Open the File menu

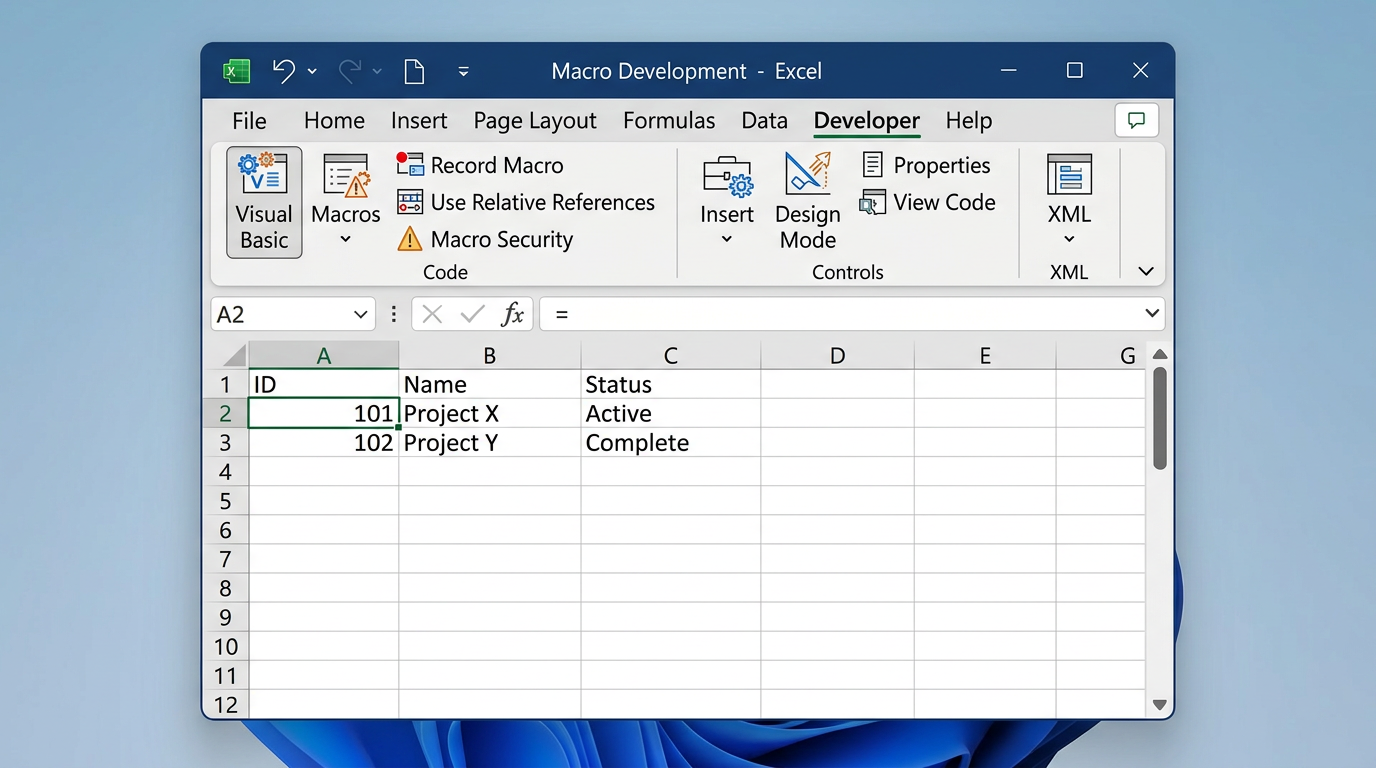pos(249,121)
